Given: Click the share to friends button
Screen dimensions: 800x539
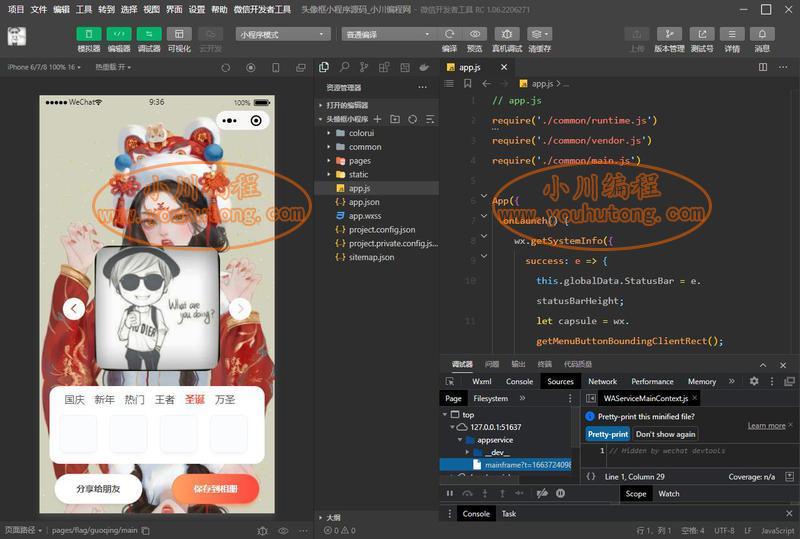Looking at the screenshot, I should tap(98, 489).
